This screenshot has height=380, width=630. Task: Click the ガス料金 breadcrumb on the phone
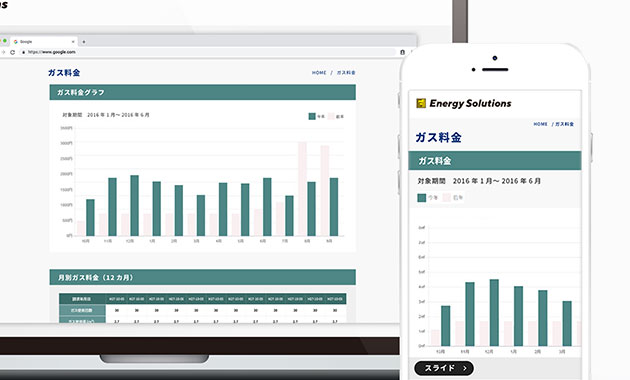tap(565, 124)
